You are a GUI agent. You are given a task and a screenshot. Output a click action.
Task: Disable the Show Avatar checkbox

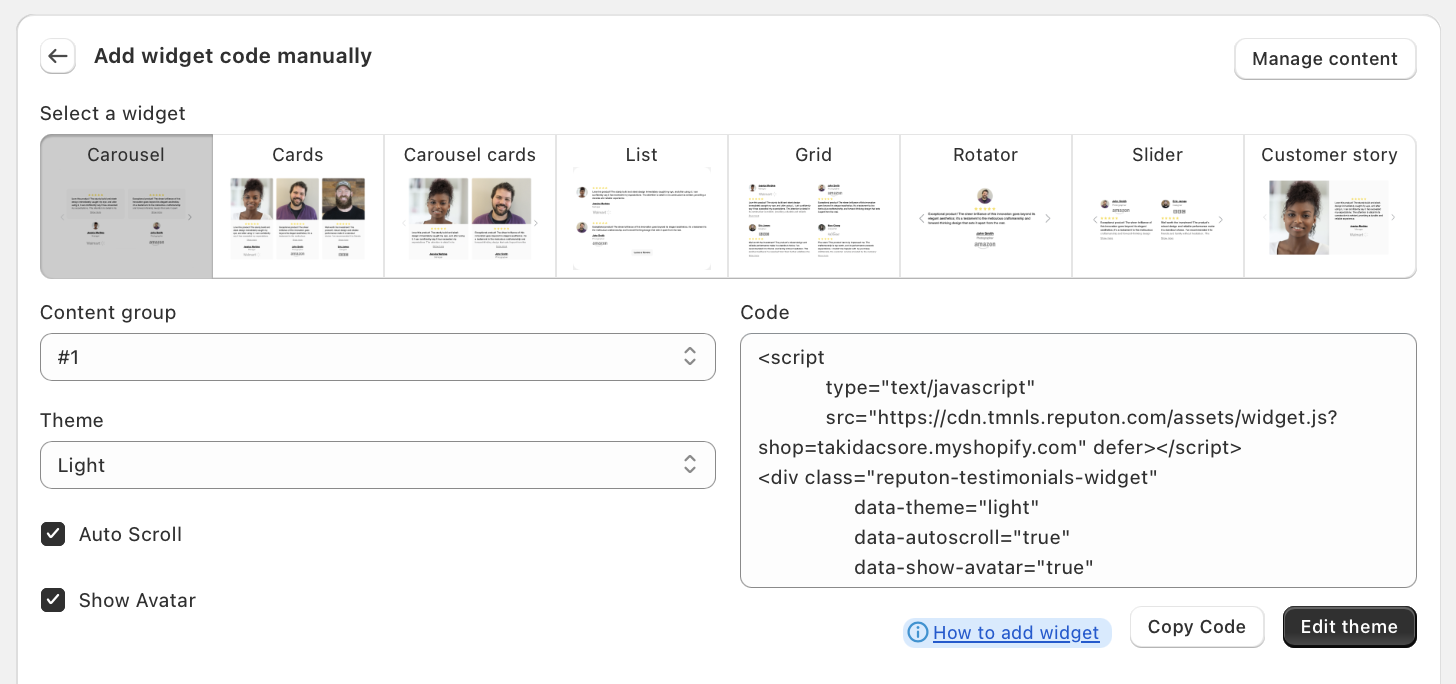(x=53, y=600)
